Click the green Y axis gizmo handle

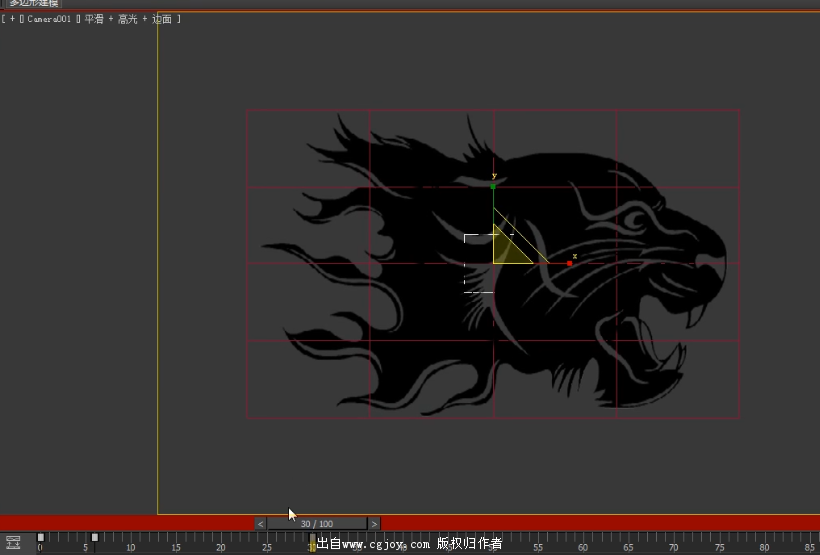(493, 186)
